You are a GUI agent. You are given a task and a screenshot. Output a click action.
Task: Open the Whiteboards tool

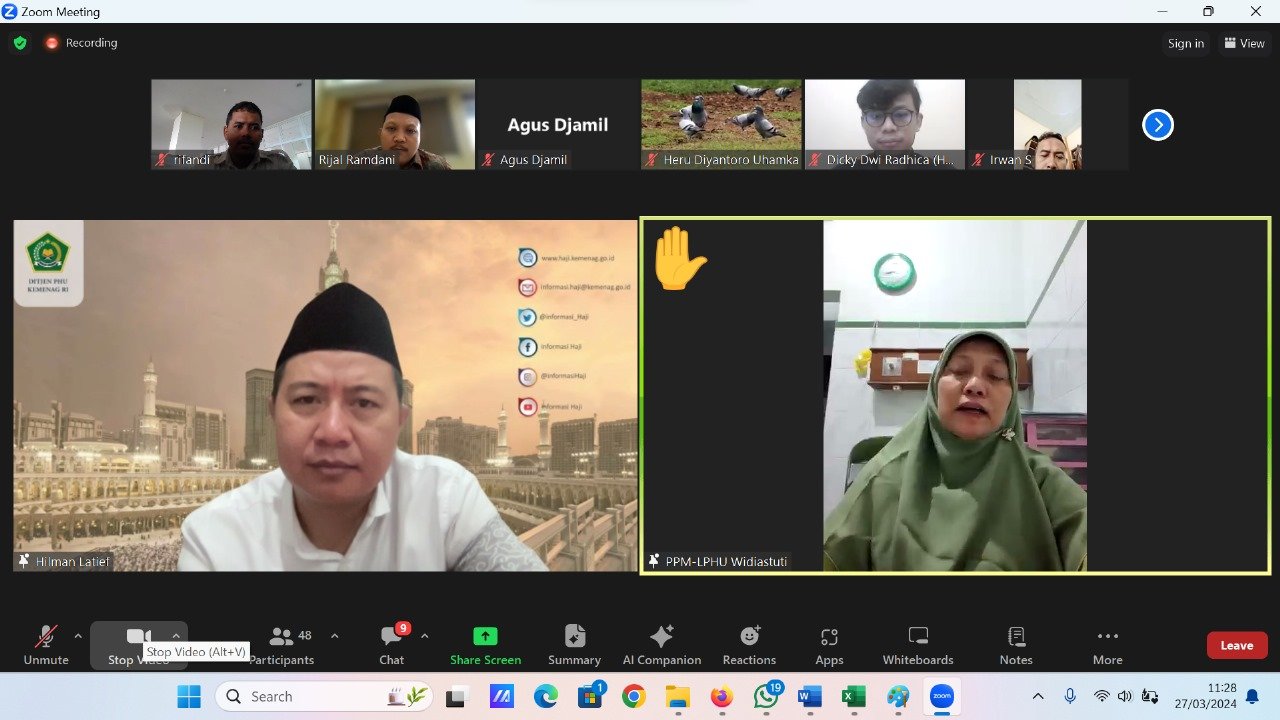917,645
